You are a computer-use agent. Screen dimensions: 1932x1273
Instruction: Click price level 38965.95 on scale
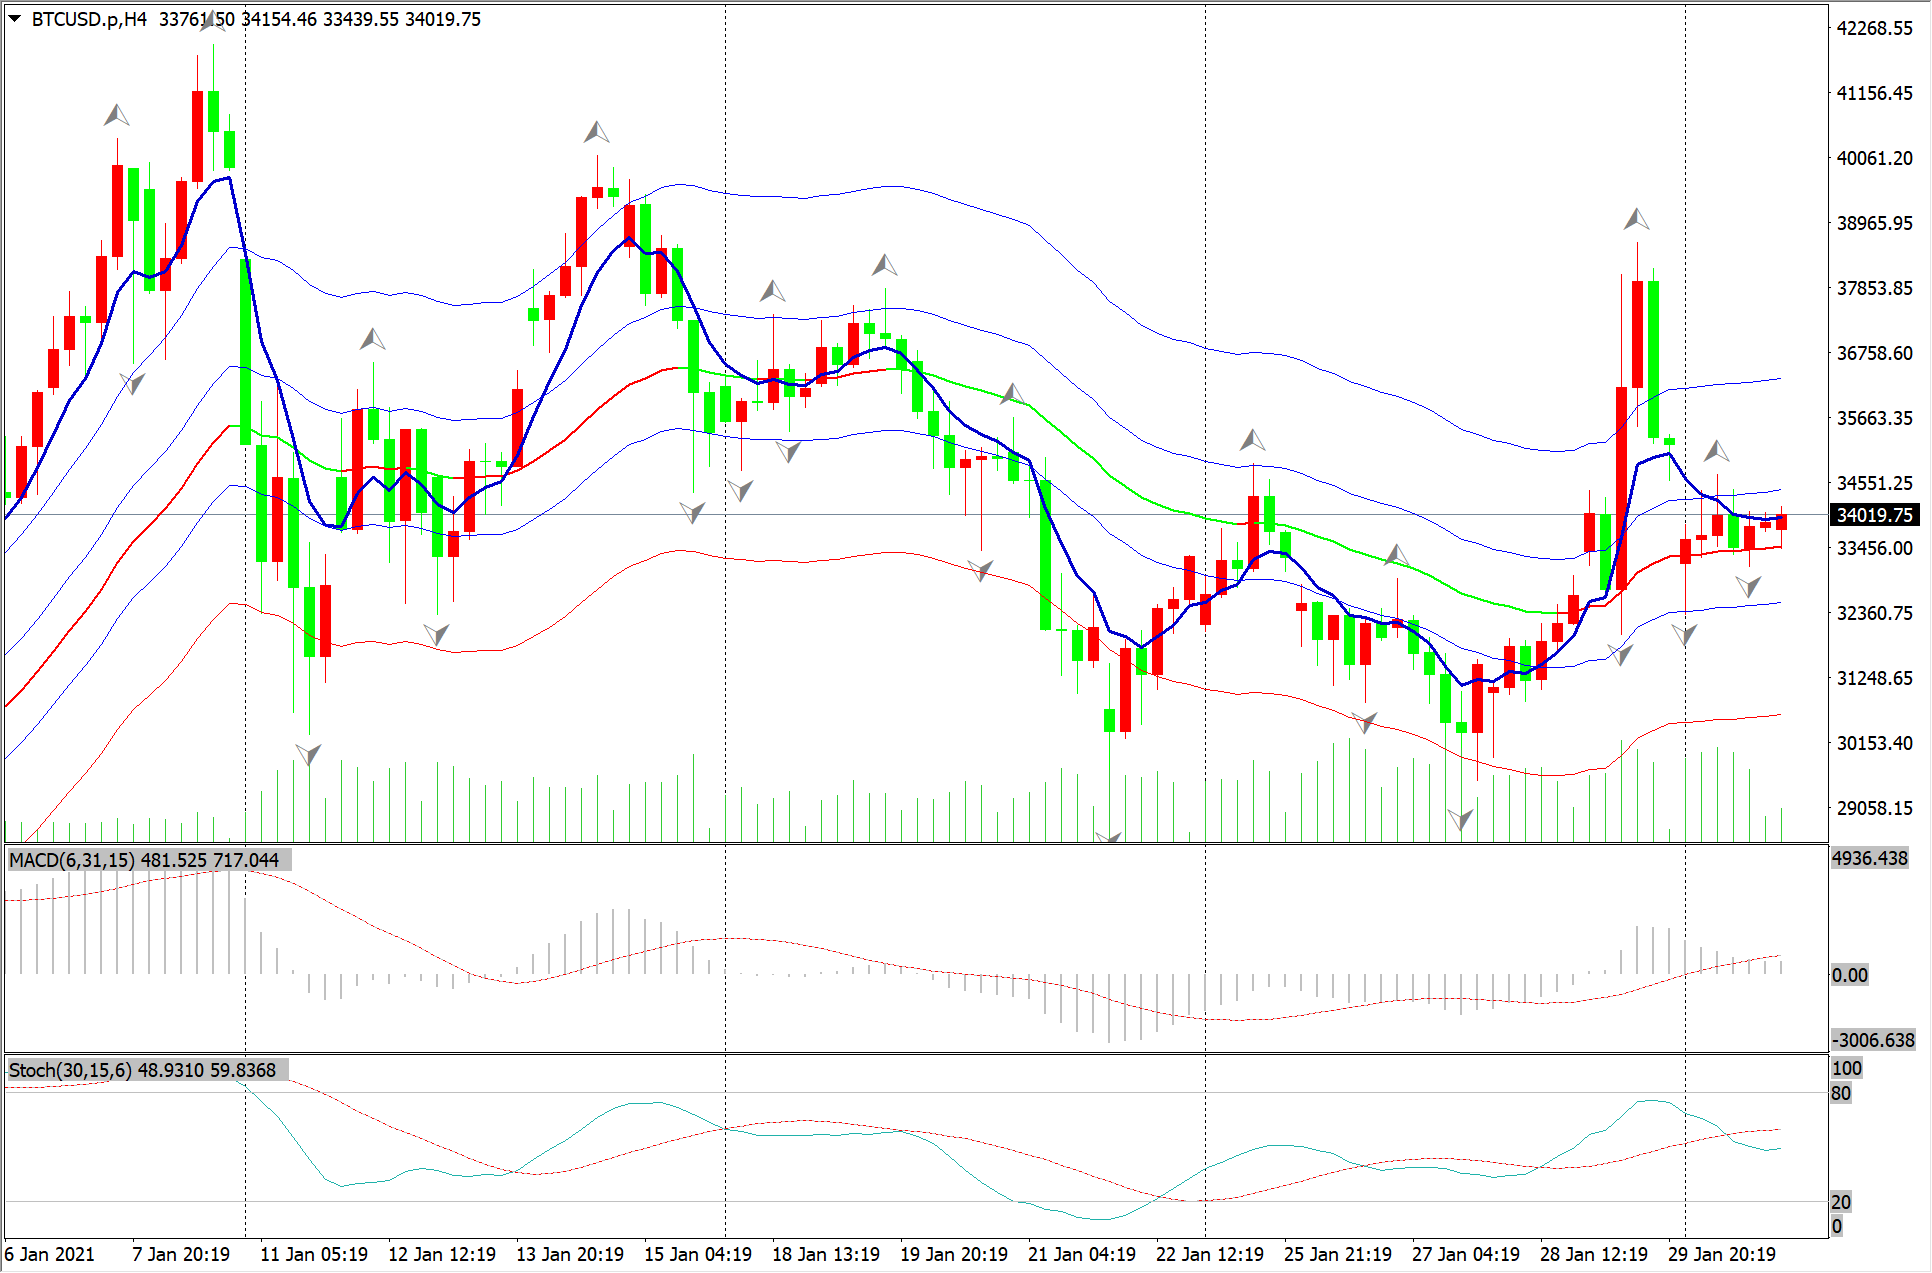1875,223
